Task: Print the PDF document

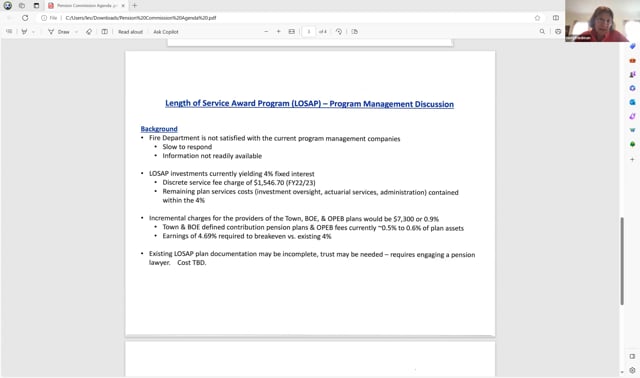Action: (558, 31)
